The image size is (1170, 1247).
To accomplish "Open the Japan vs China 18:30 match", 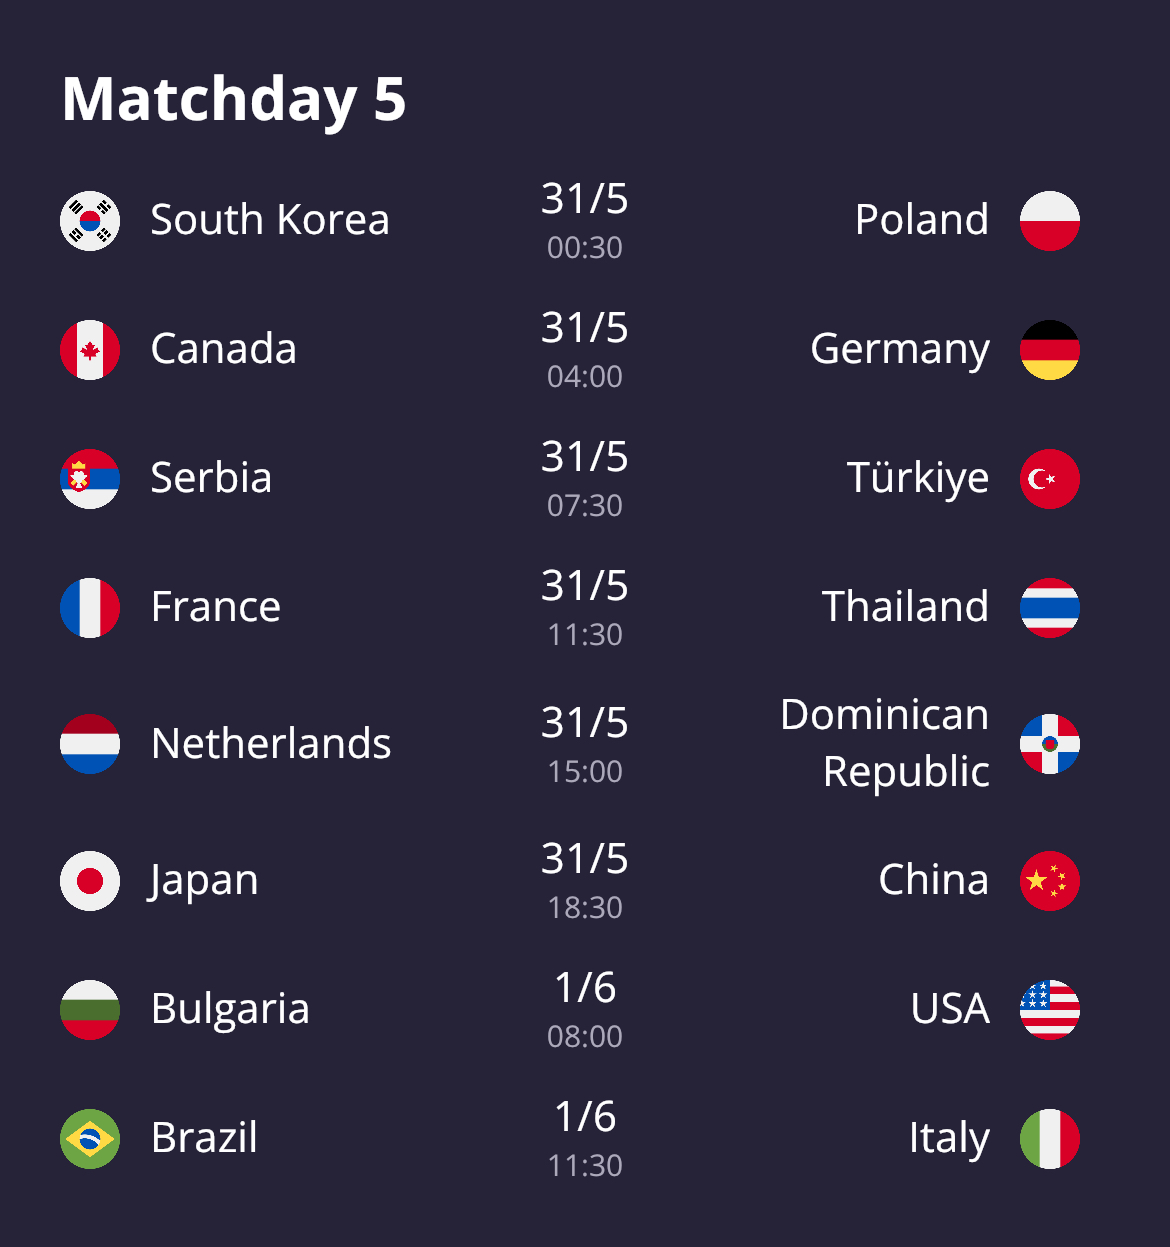I will tap(585, 881).
